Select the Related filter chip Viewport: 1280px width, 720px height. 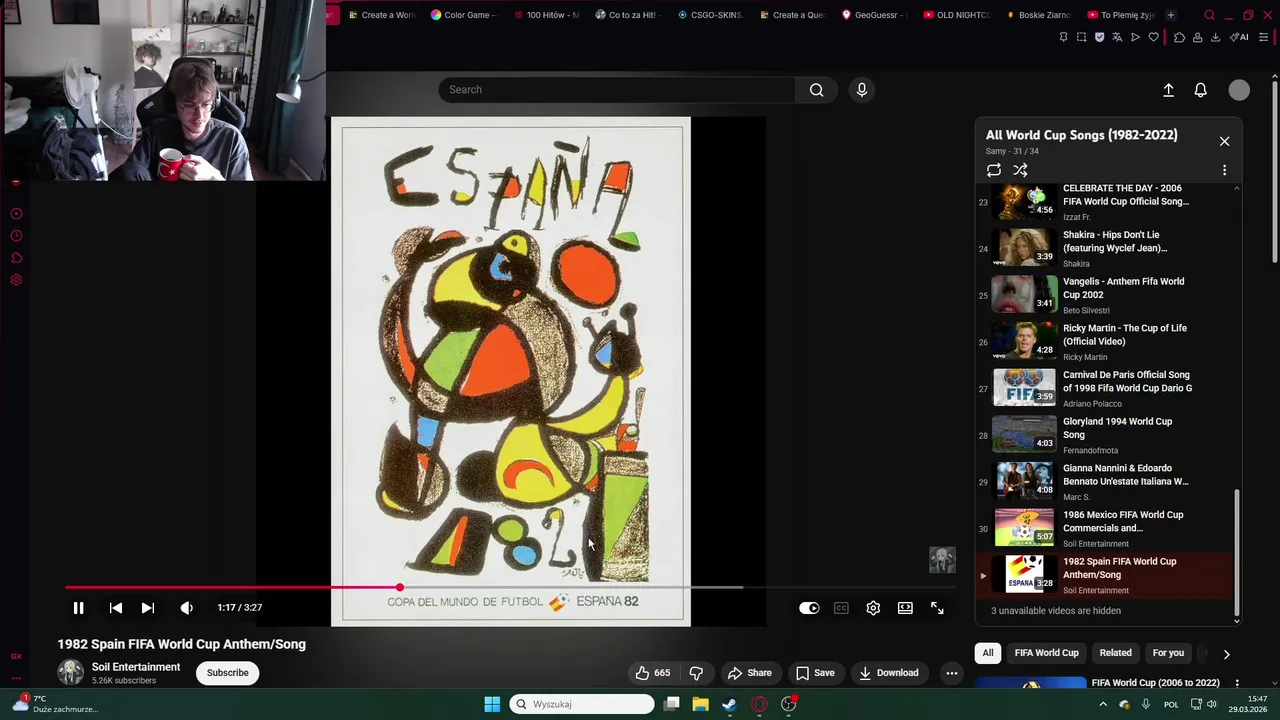click(1115, 653)
